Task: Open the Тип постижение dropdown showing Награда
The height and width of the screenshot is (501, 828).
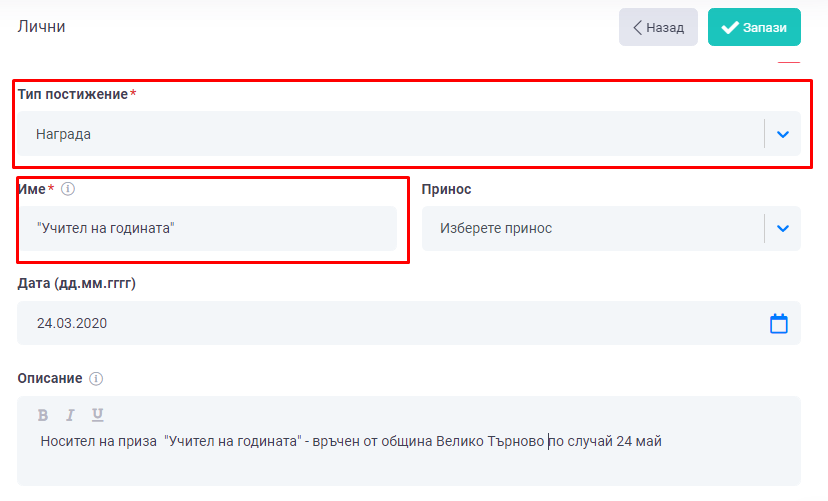Action: 390,134
